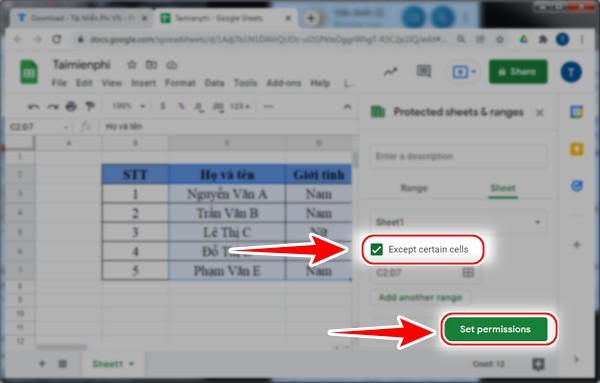
Task: Select the cell Phạm Văn E
Action: [x=227, y=271]
